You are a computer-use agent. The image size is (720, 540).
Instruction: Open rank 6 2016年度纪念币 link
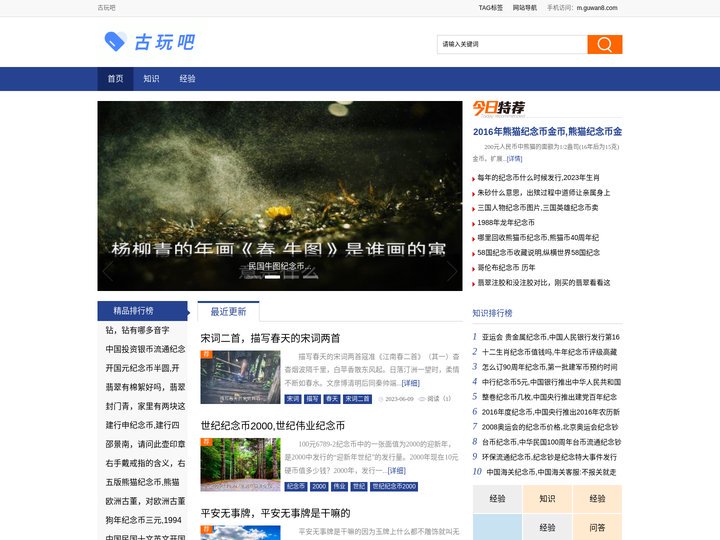[551, 412]
